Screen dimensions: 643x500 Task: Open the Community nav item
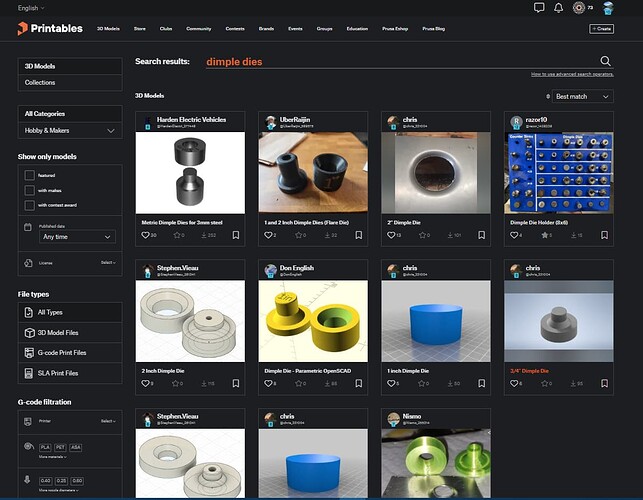pos(198,29)
